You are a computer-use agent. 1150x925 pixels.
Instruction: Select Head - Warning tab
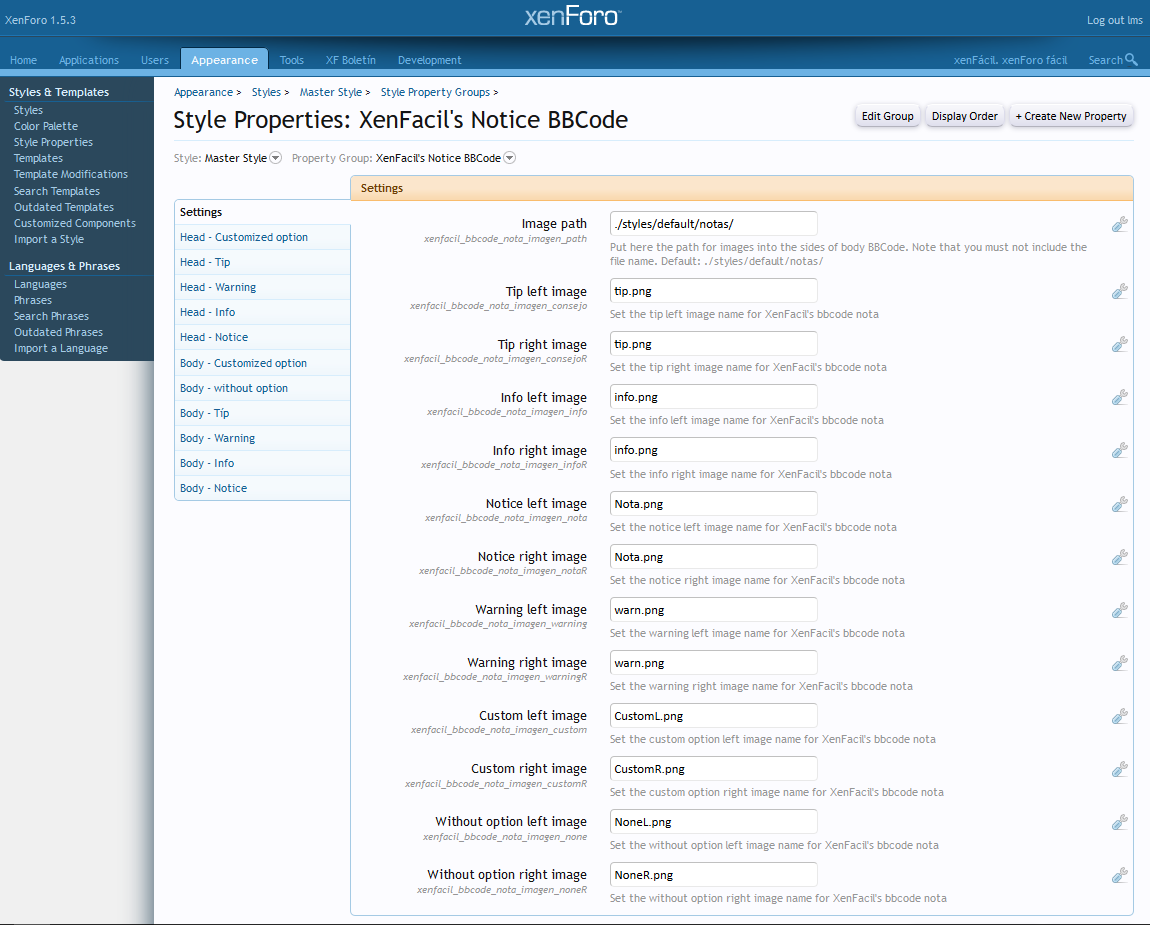tap(263, 287)
